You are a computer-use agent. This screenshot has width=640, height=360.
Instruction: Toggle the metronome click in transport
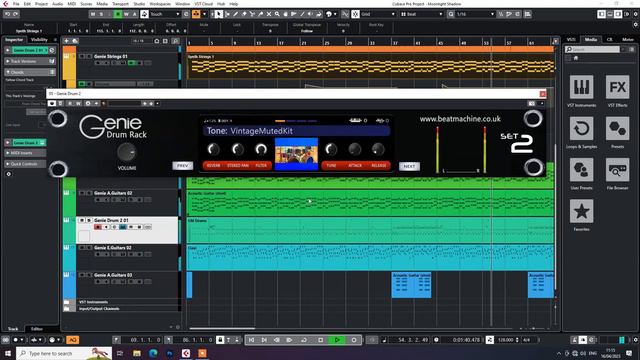pos(574,340)
